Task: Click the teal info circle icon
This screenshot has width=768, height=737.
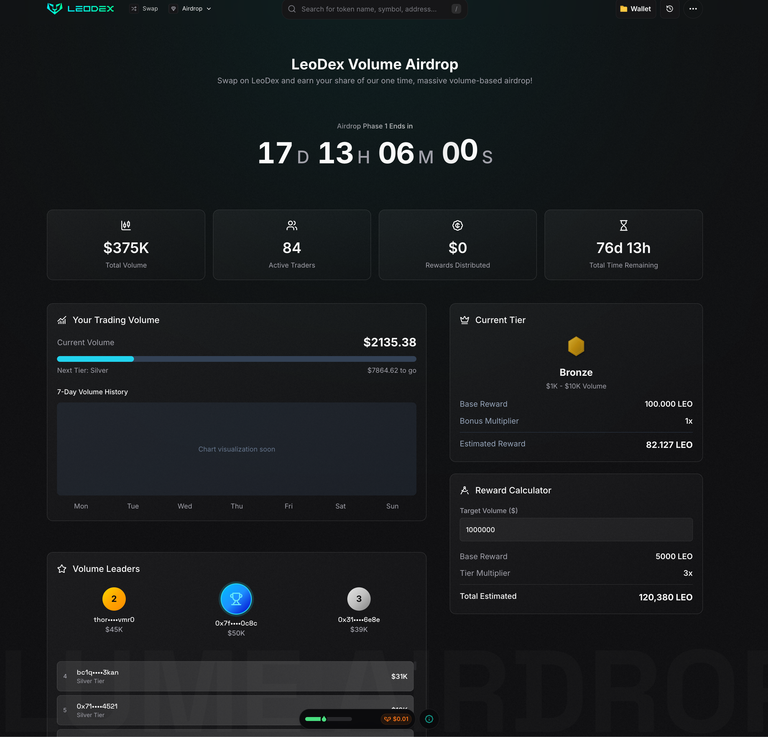Action: 430,719
